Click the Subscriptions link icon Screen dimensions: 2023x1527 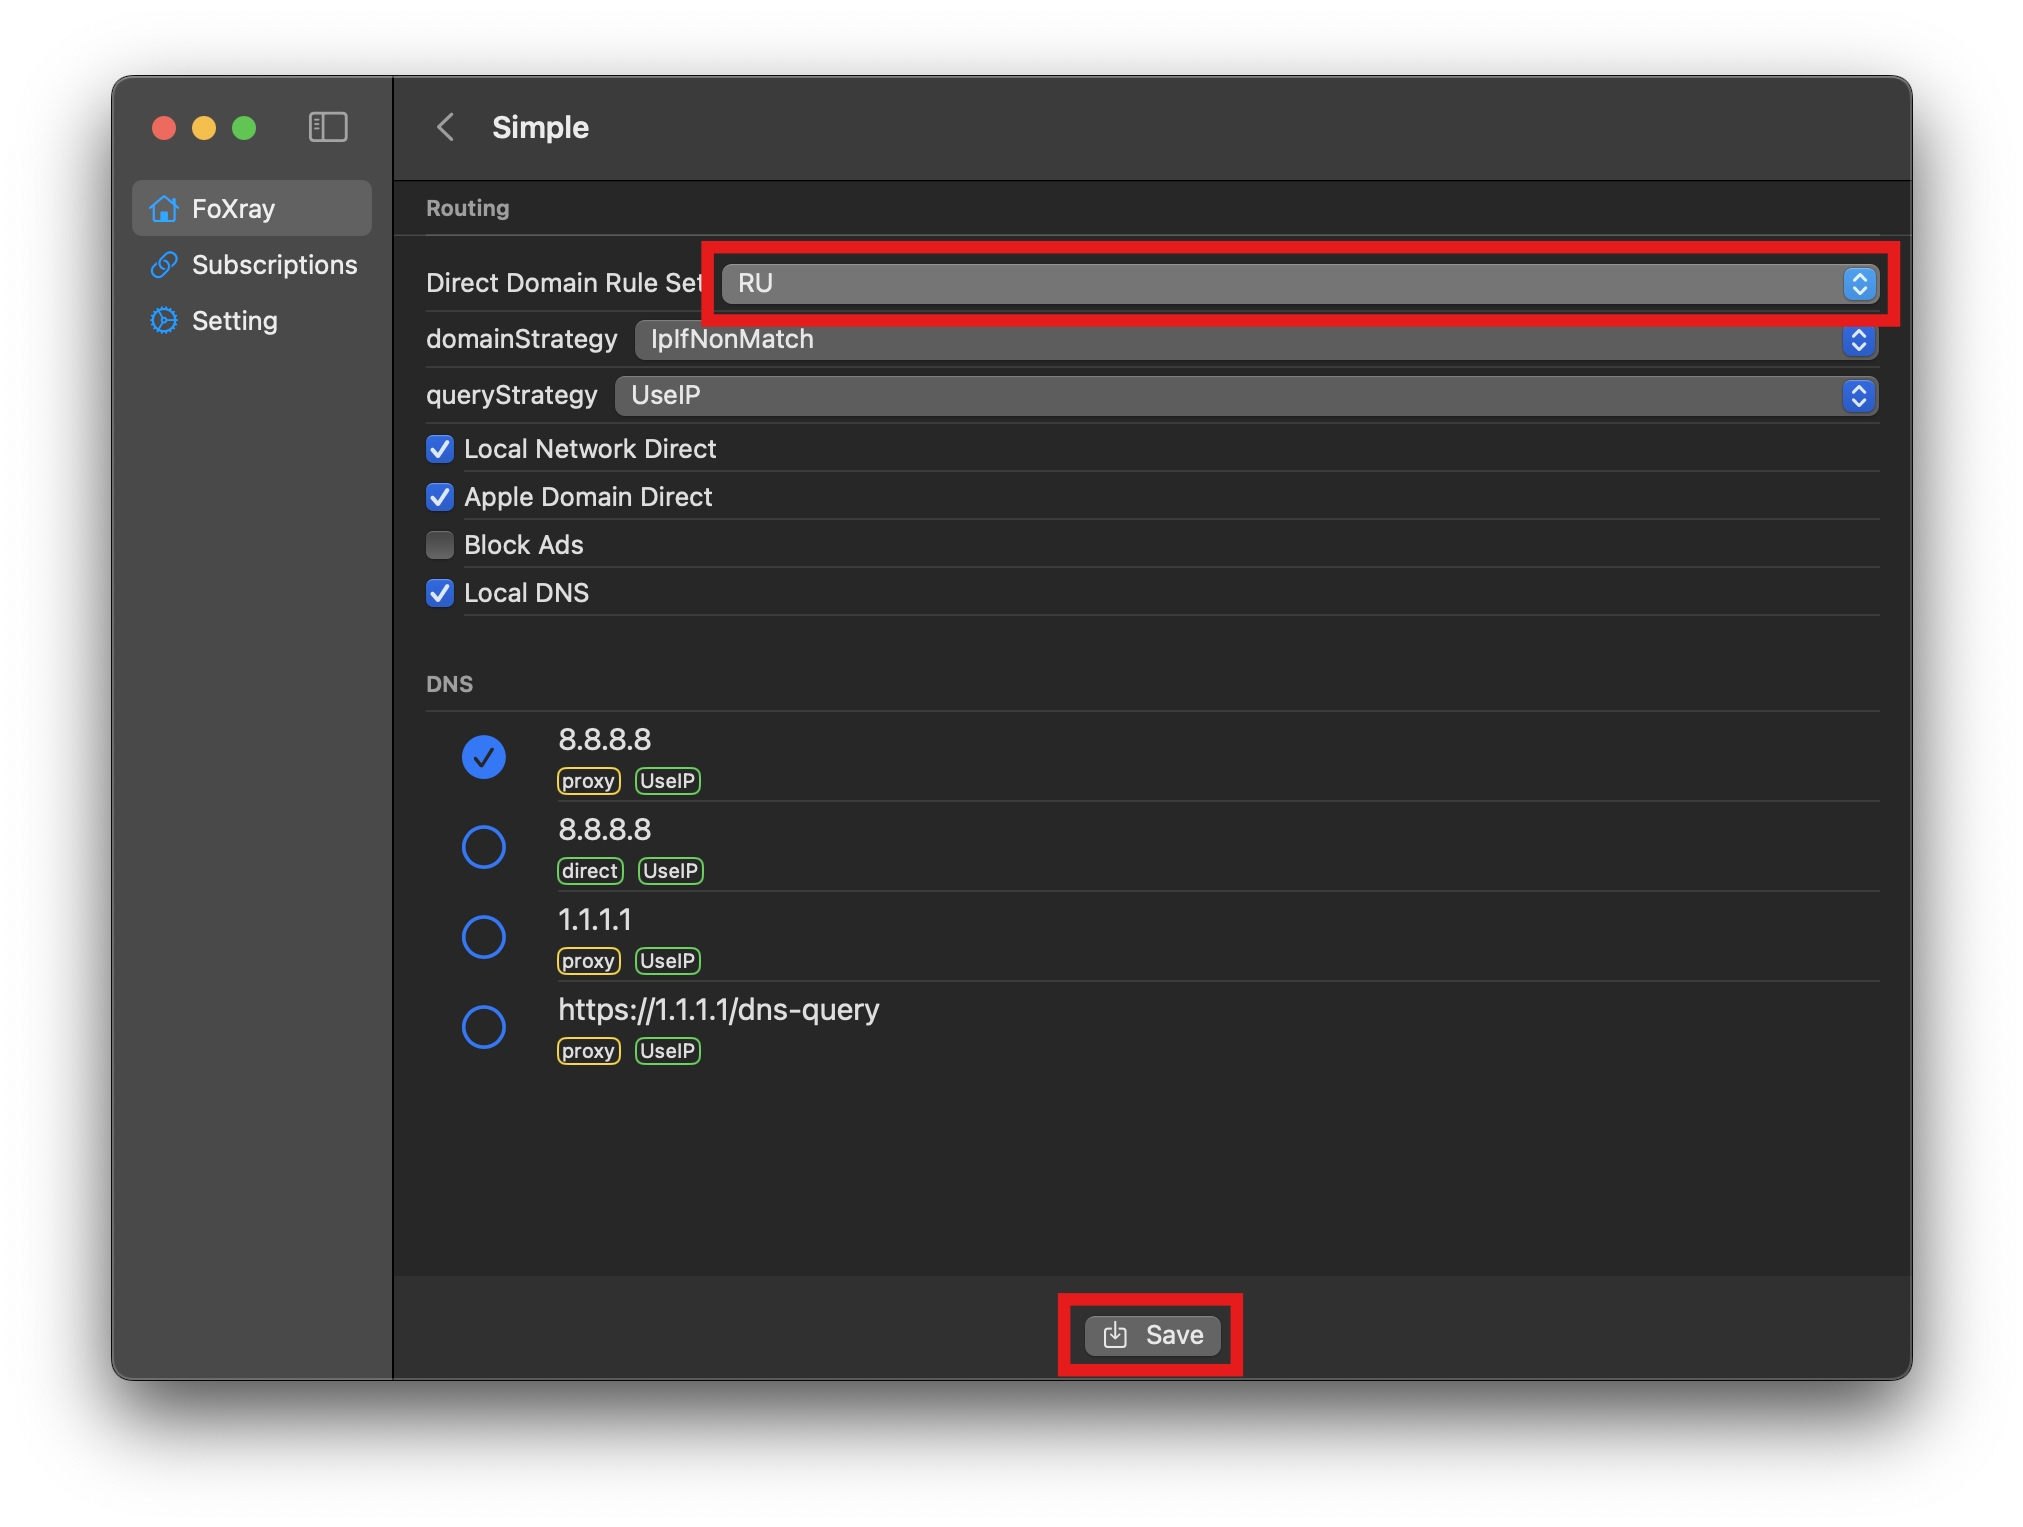click(x=164, y=265)
